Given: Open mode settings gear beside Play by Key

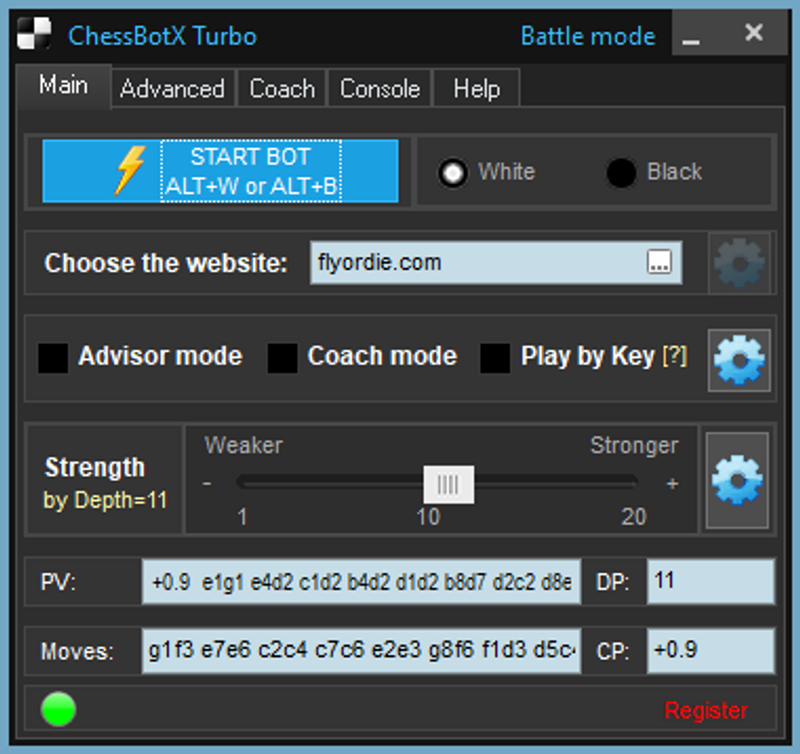Looking at the screenshot, I should [739, 360].
